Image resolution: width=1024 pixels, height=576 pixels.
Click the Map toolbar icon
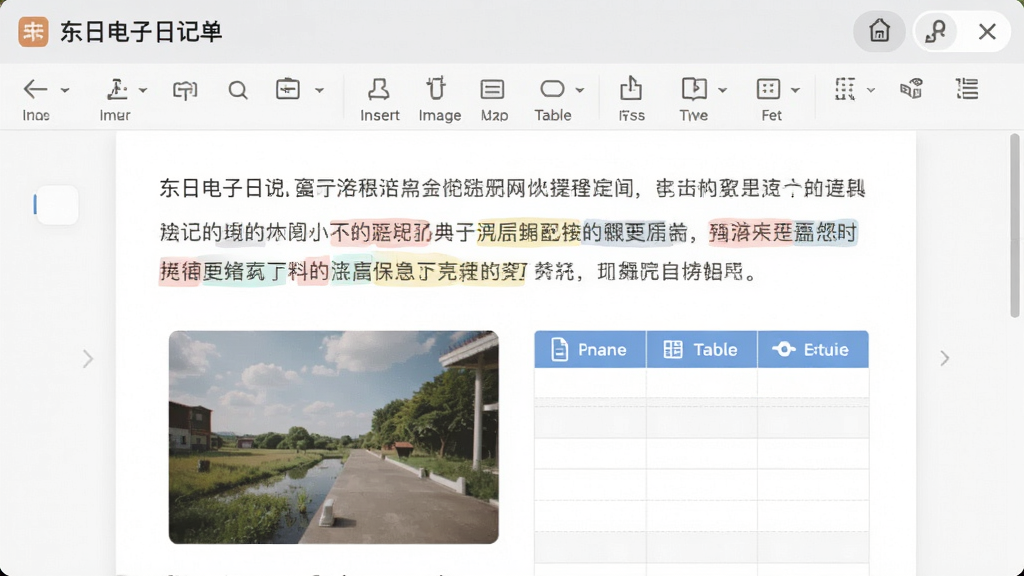pyautogui.click(x=492, y=89)
